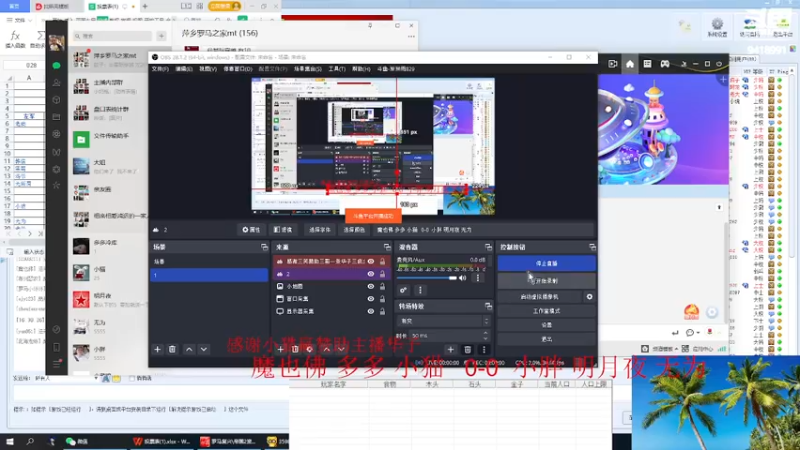
Task: Open WeChat chat more options ellipsis
Action: [x=411, y=37]
